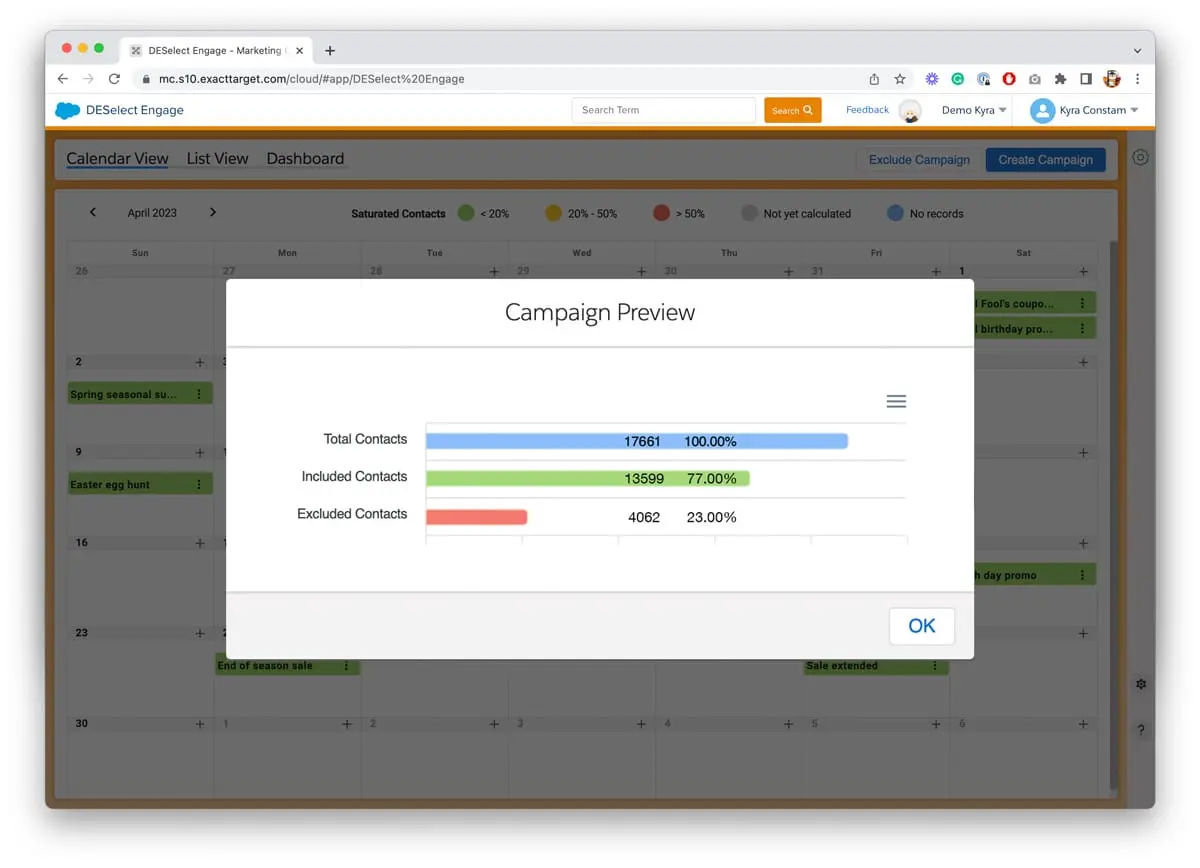Screen dimensions: 1200x868
Task: Open the browser extensions puzzle icon
Action: coord(1060,79)
